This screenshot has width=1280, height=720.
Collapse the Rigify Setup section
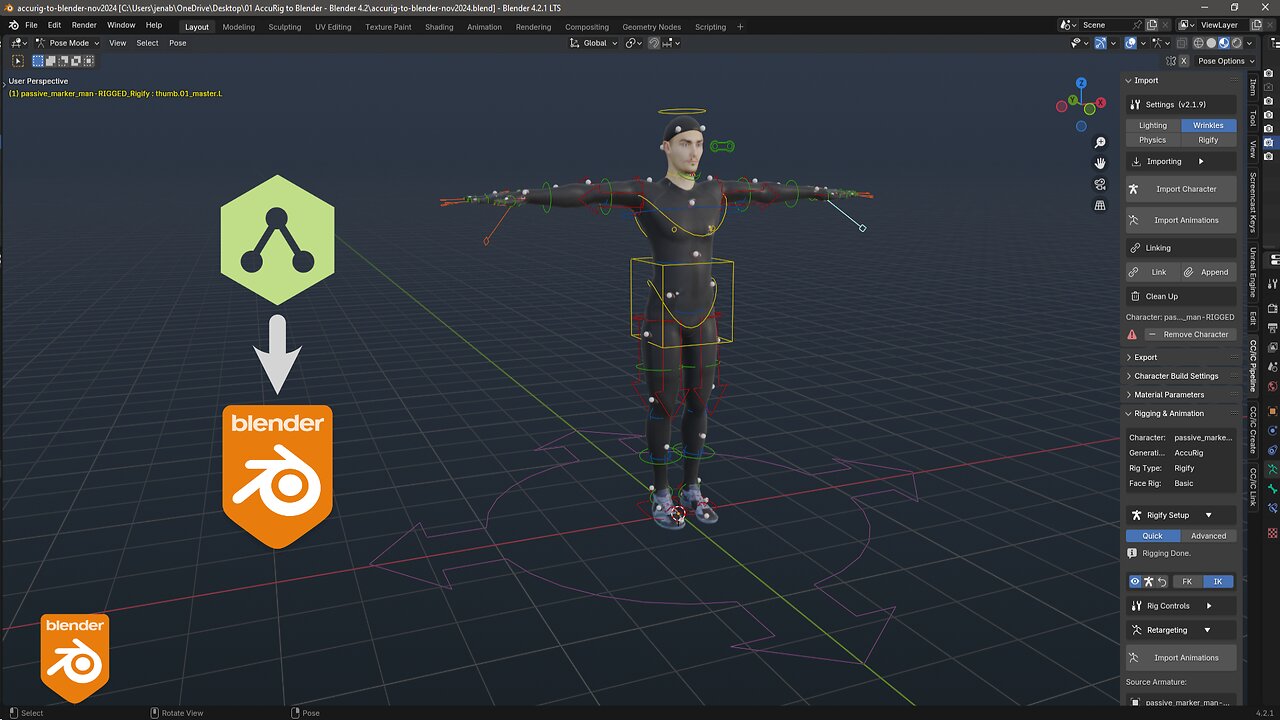pos(1208,515)
